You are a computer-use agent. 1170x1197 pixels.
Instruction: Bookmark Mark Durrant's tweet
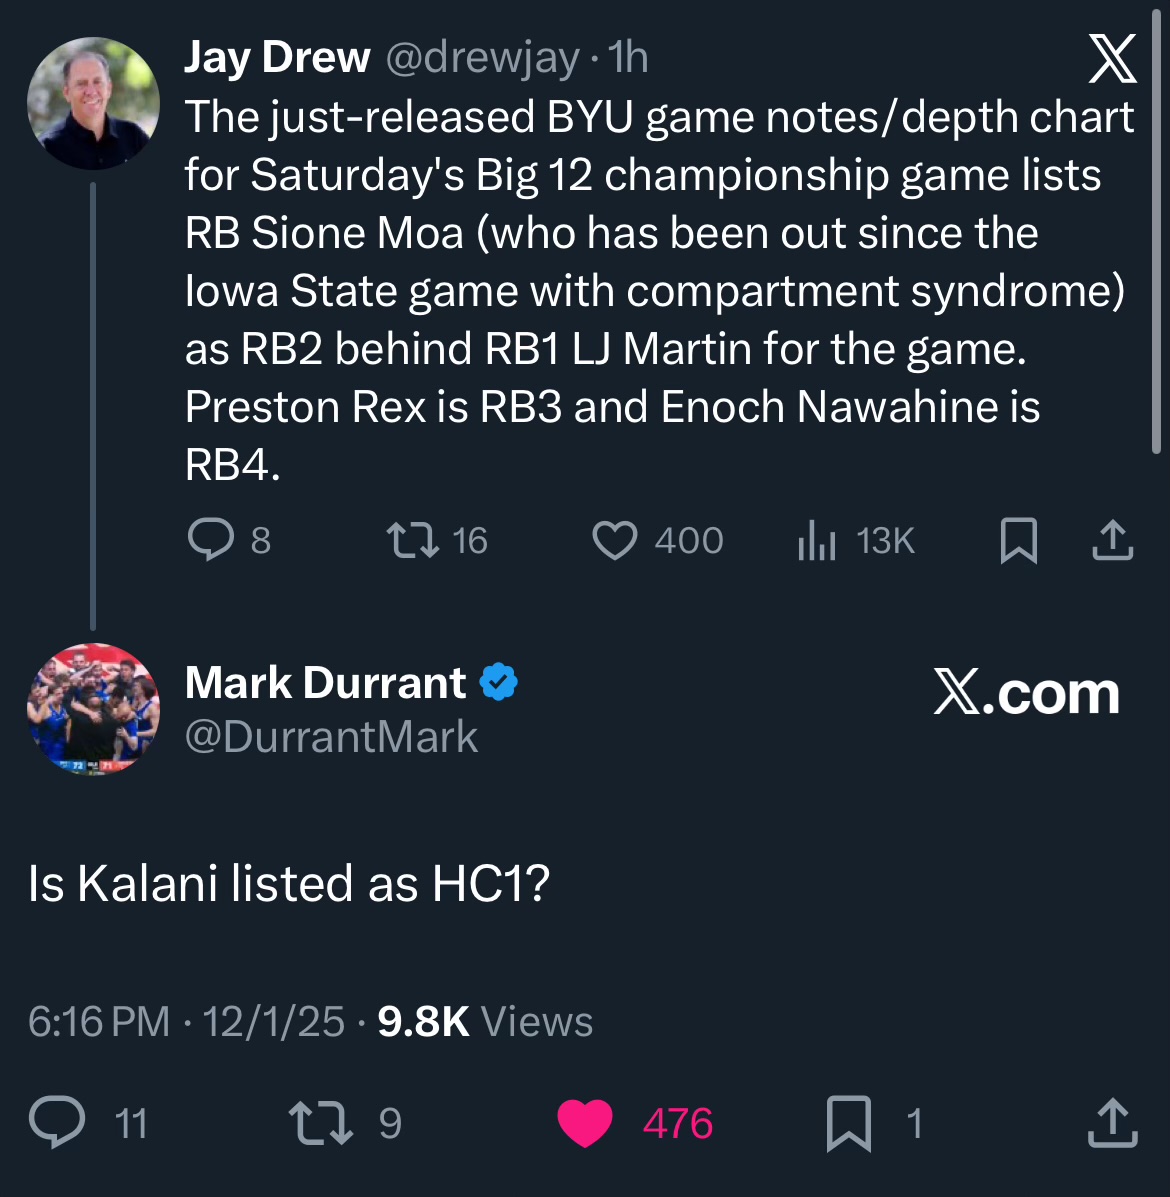[x=849, y=1122]
